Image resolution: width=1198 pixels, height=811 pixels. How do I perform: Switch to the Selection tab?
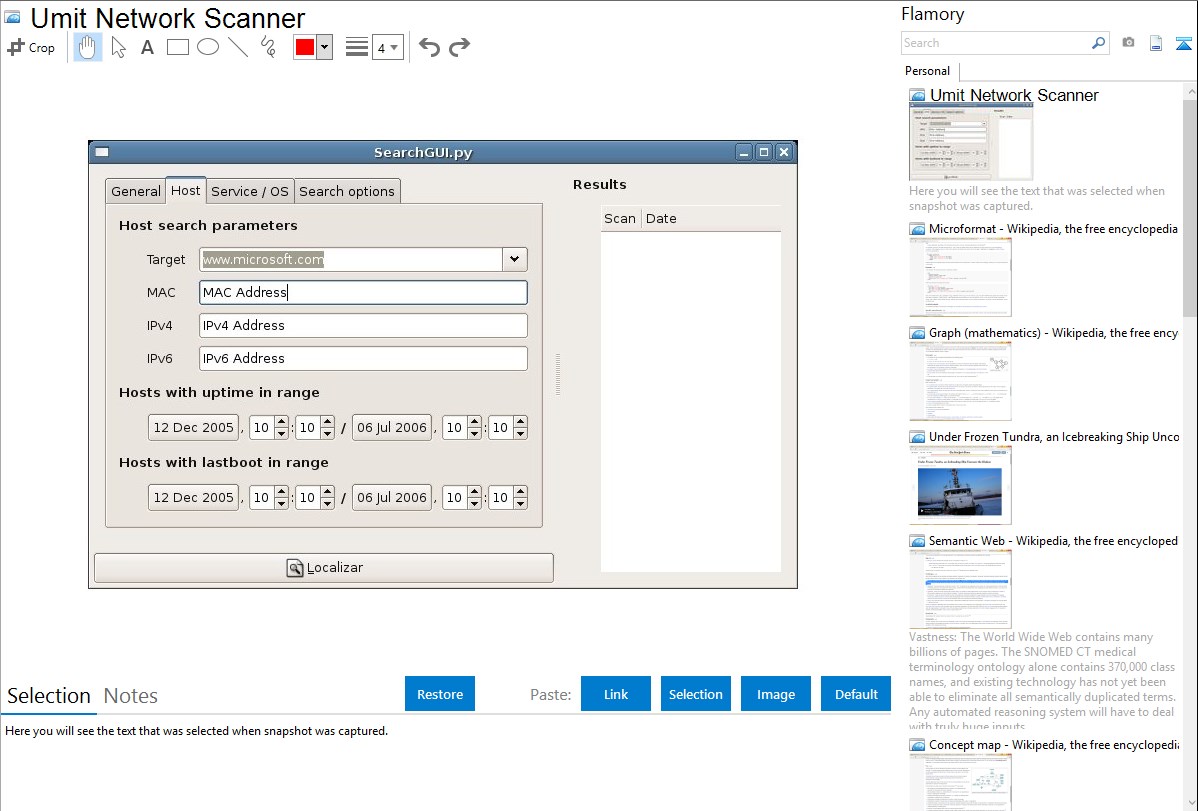(49, 696)
